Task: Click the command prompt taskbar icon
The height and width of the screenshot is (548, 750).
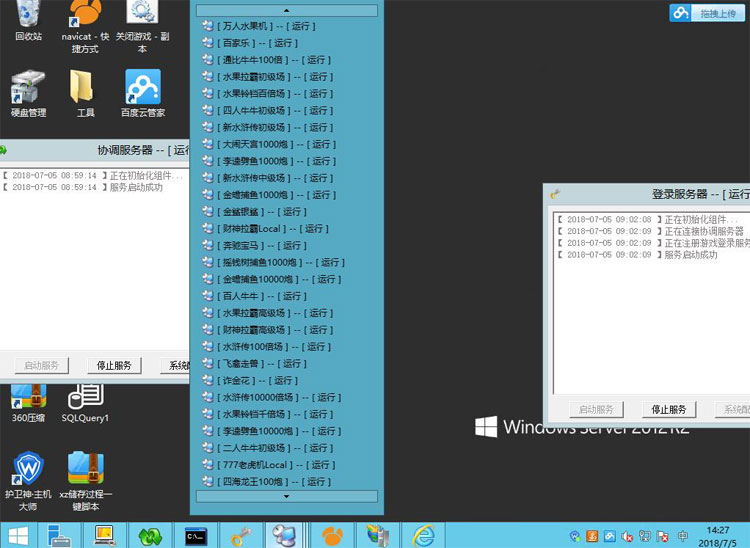Action: pyautogui.click(x=196, y=535)
